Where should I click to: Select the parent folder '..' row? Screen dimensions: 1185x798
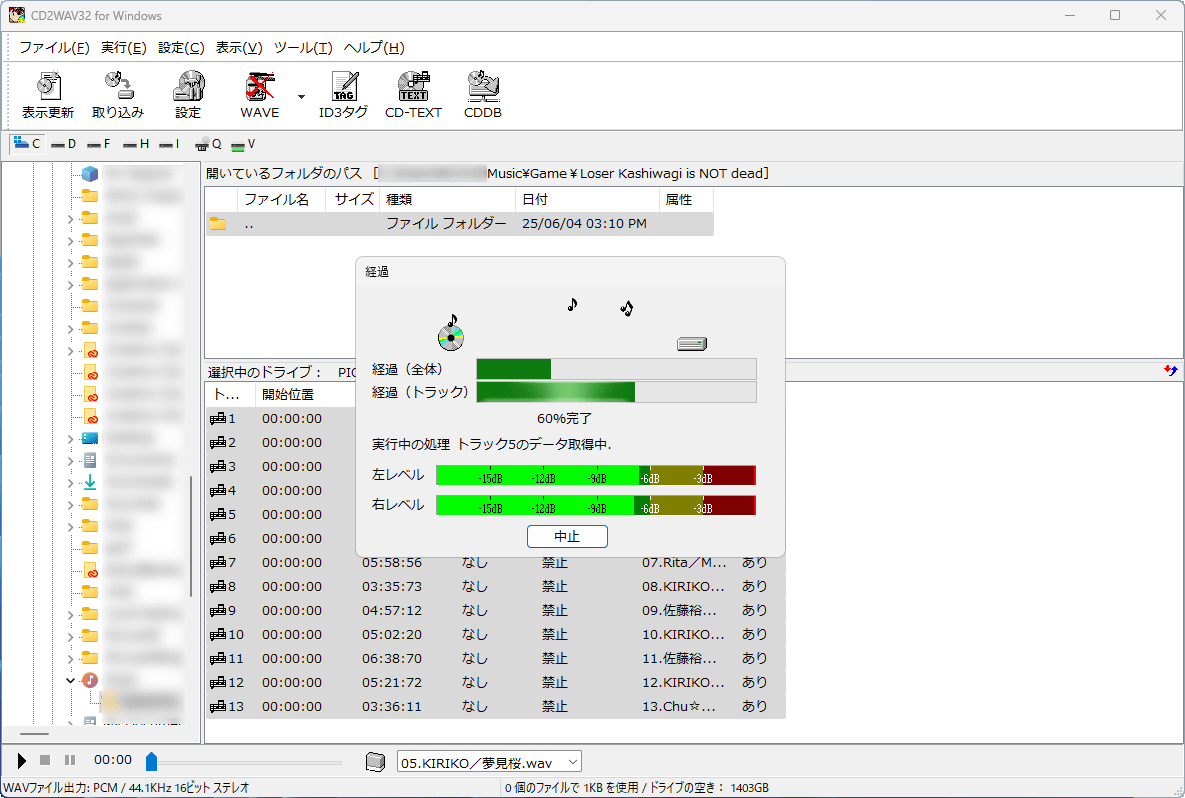coord(459,224)
